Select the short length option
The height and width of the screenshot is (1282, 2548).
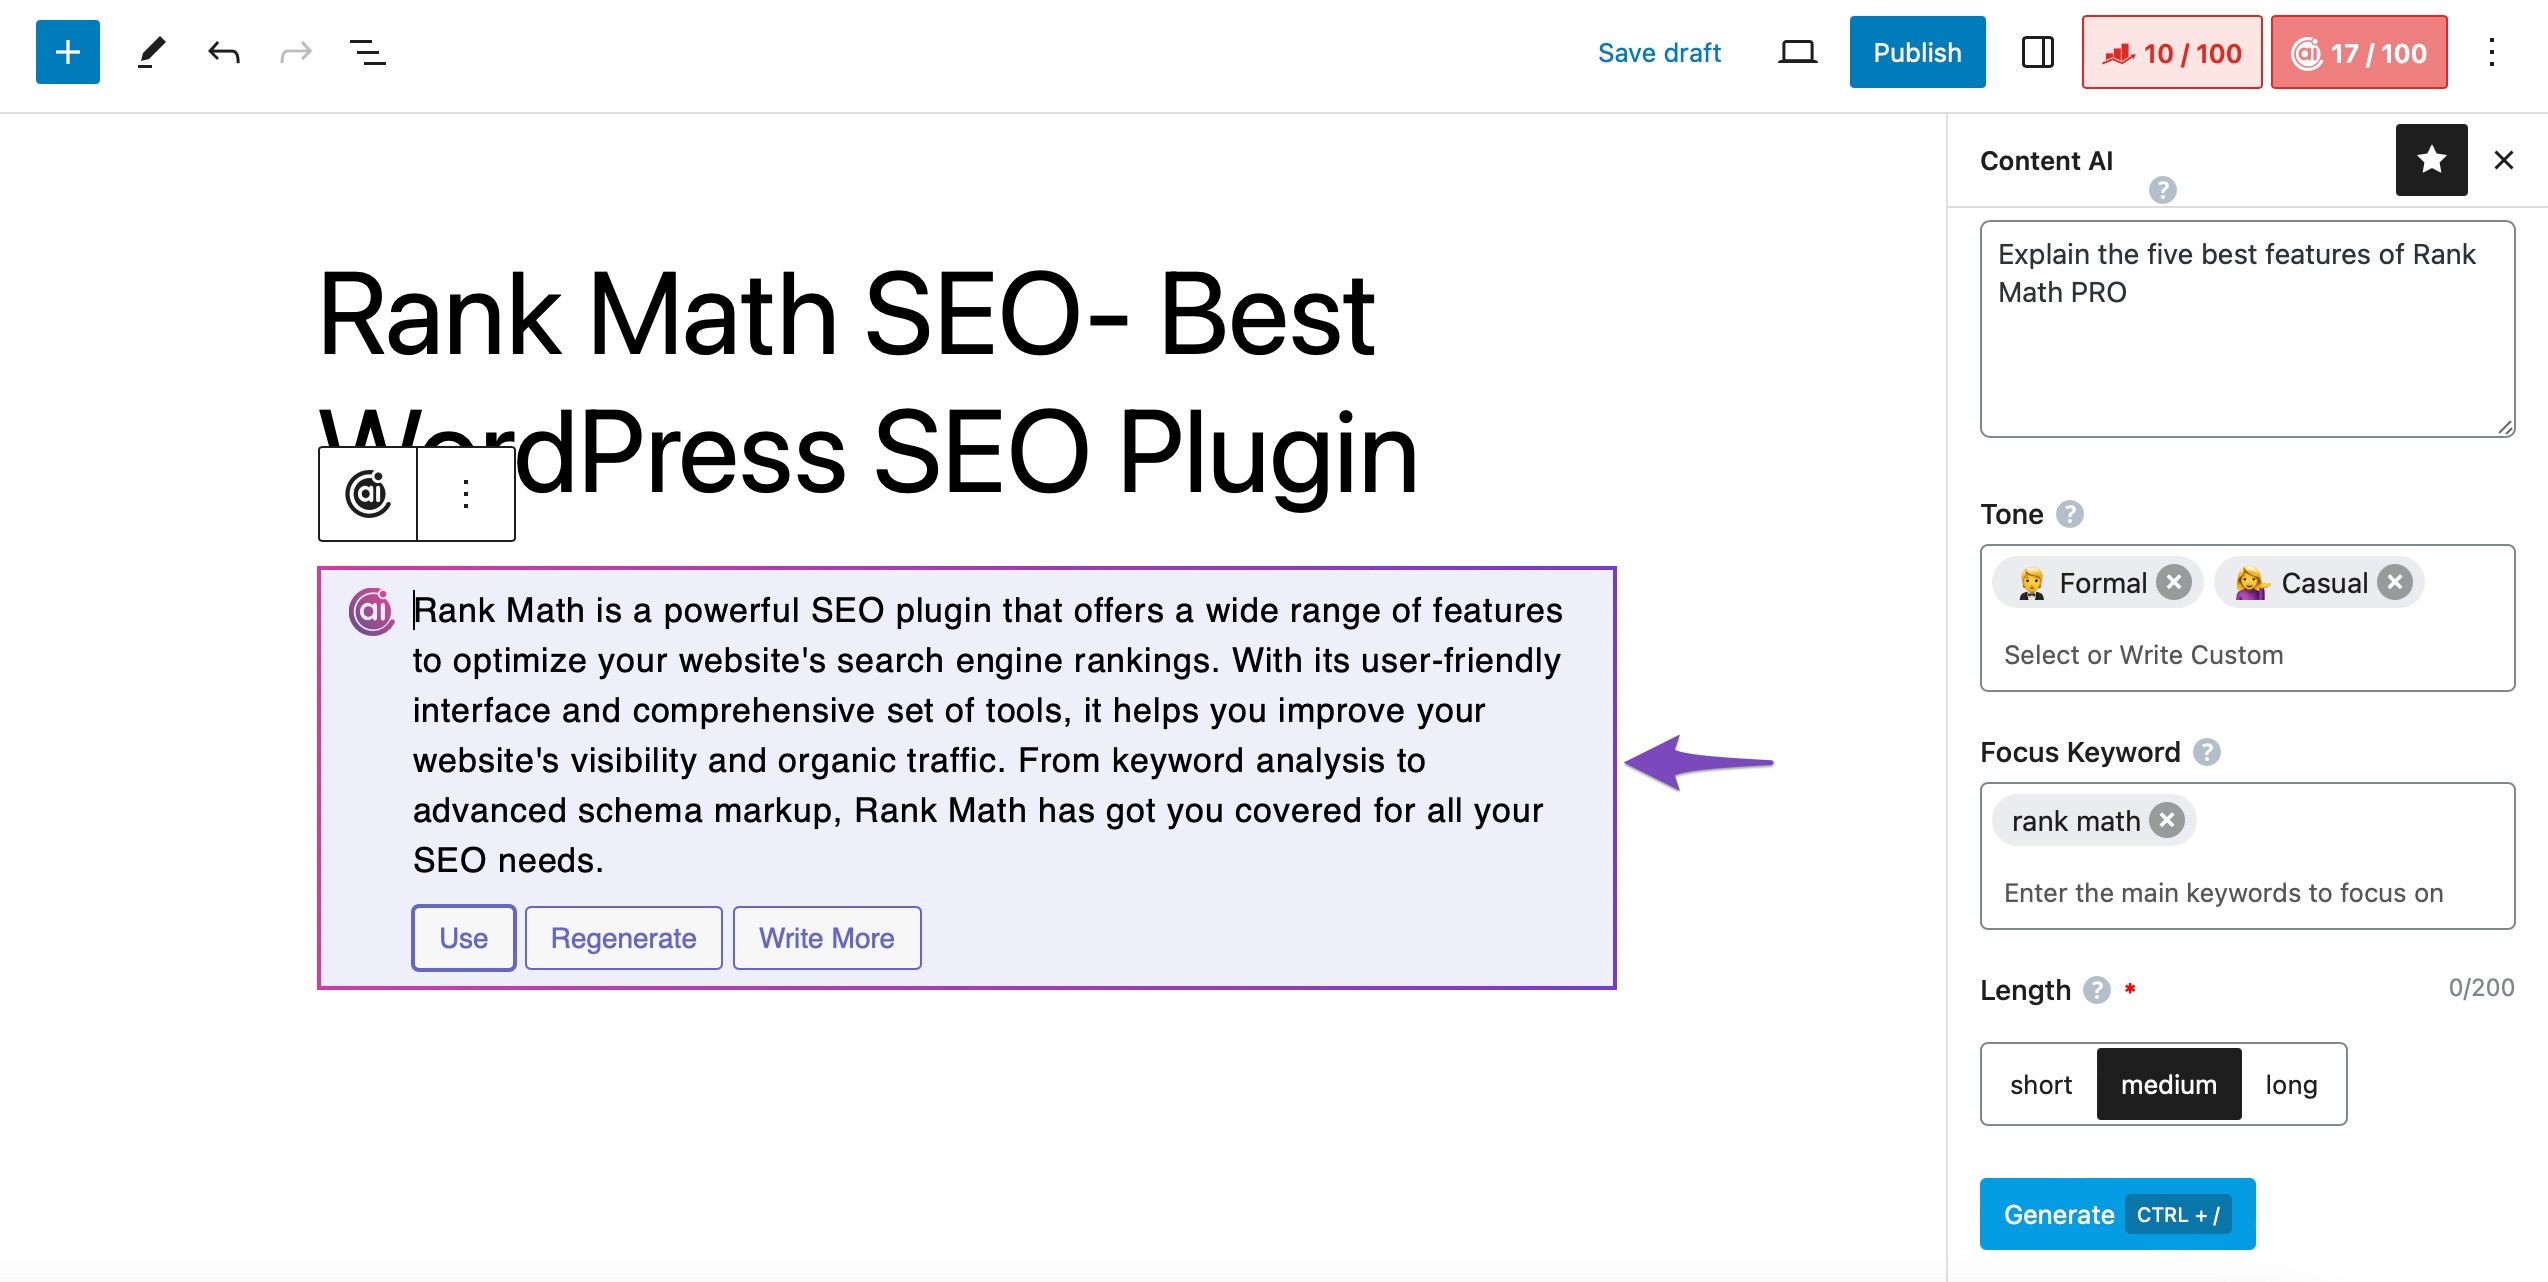(2040, 1083)
